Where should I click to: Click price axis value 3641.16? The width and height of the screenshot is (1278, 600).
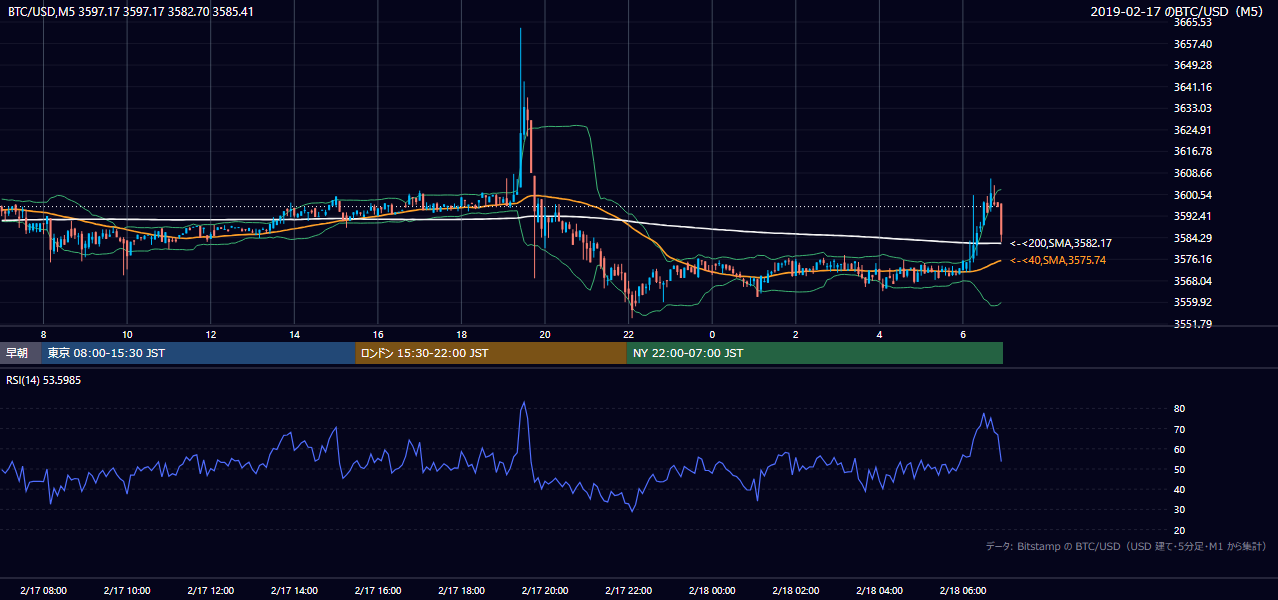(x=1193, y=87)
